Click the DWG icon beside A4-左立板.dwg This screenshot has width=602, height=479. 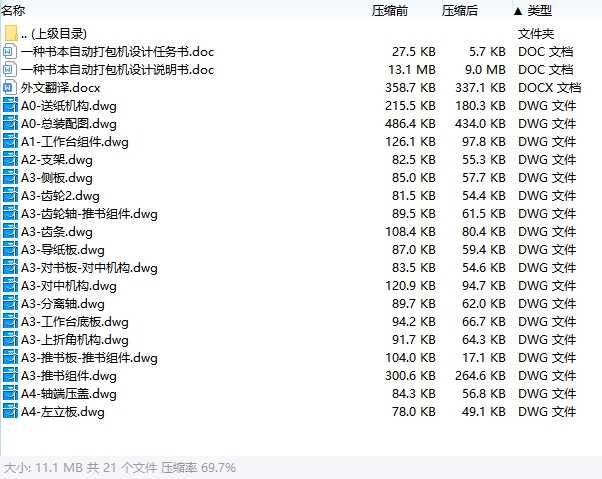pyautogui.click(x=10, y=412)
